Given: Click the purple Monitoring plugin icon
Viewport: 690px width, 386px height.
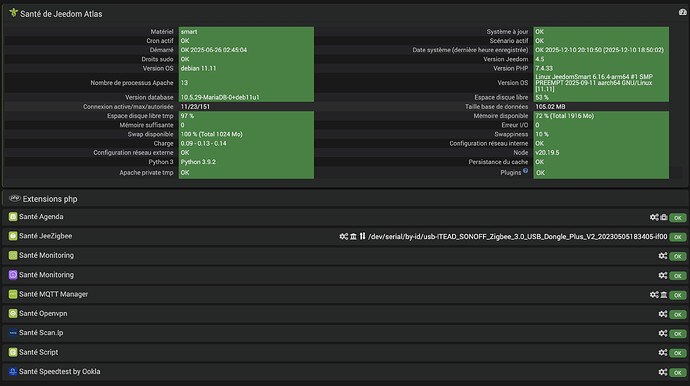Looking at the screenshot, I should [13, 275].
